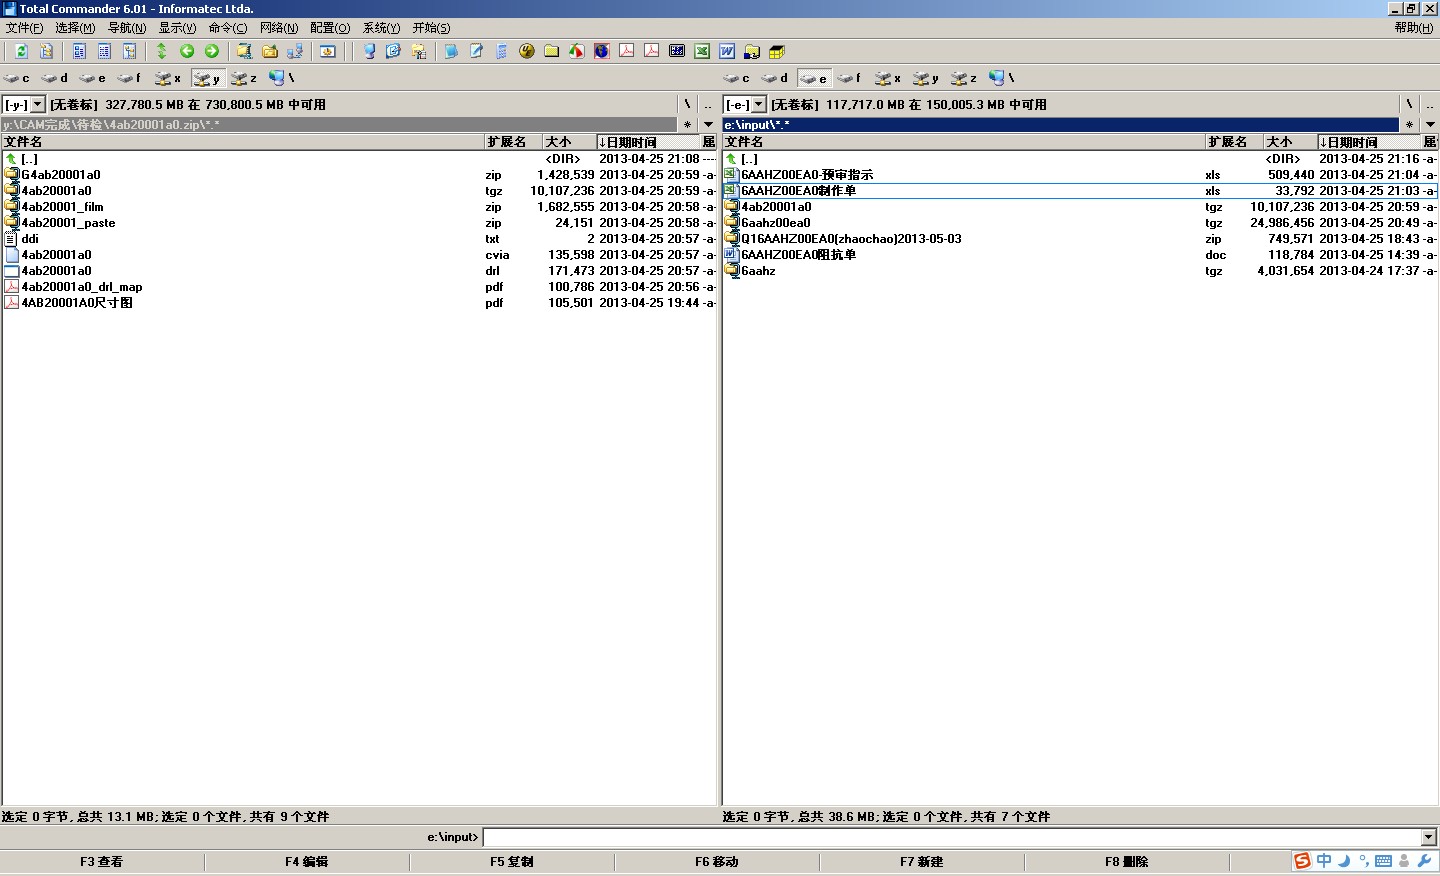Open left panel directory history dropdown arrow
This screenshot has width=1440, height=876.
pyautogui.click(x=708, y=125)
